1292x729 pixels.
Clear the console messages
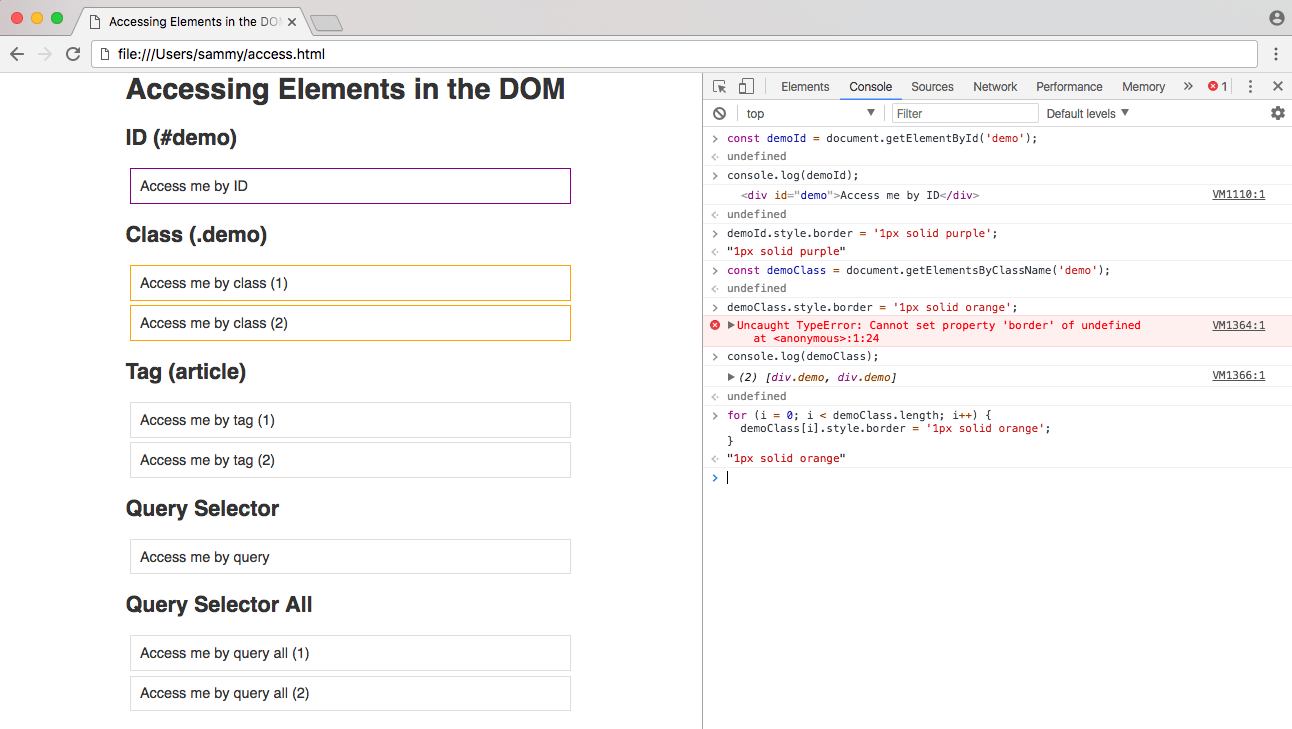[x=720, y=113]
